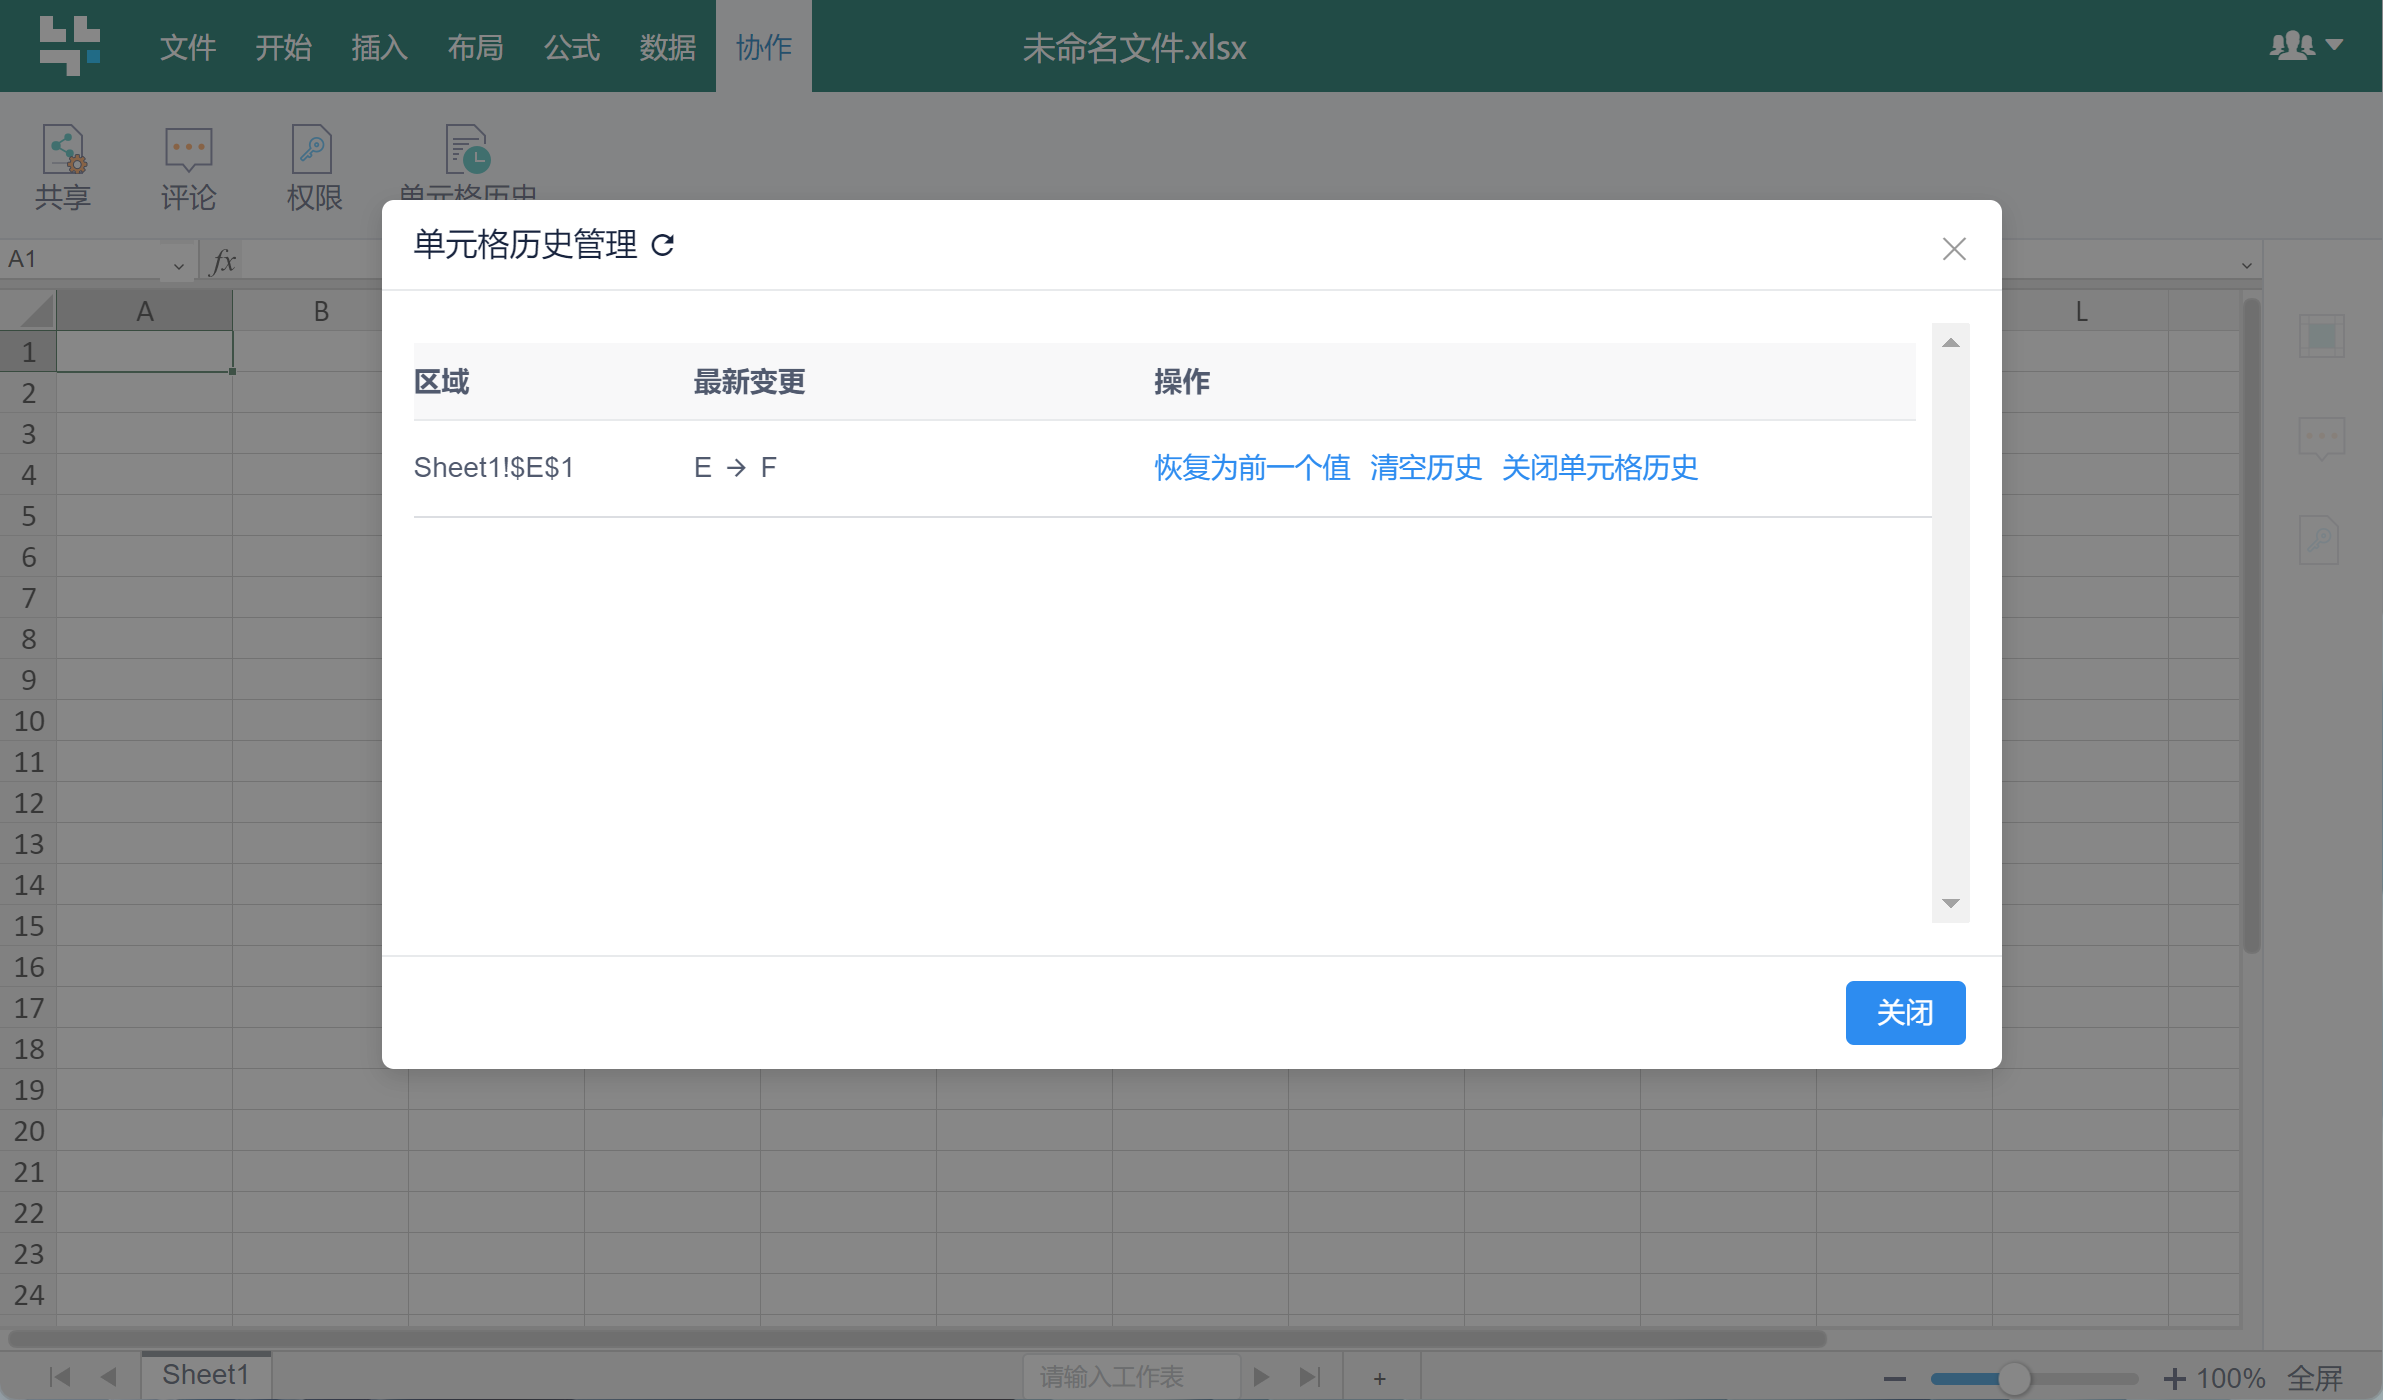Screen dimensions: 2383x1400
Task: Click the fx function icon
Action: (x=223, y=262)
